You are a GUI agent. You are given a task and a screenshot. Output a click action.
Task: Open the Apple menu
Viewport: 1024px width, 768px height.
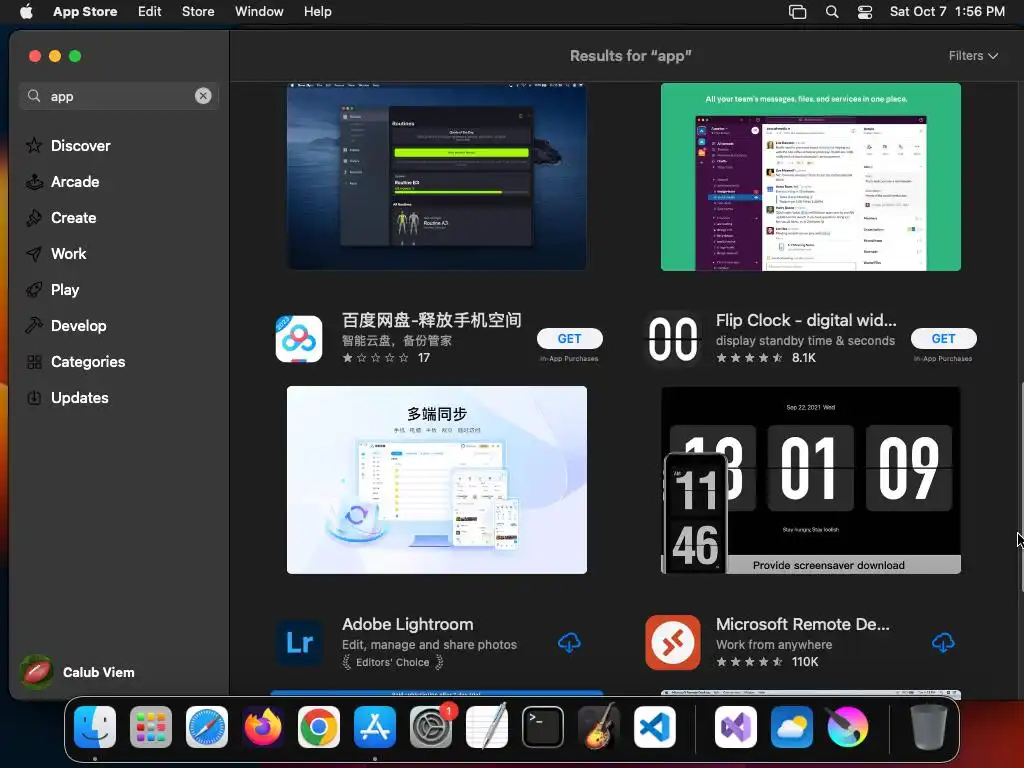click(x=26, y=12)
